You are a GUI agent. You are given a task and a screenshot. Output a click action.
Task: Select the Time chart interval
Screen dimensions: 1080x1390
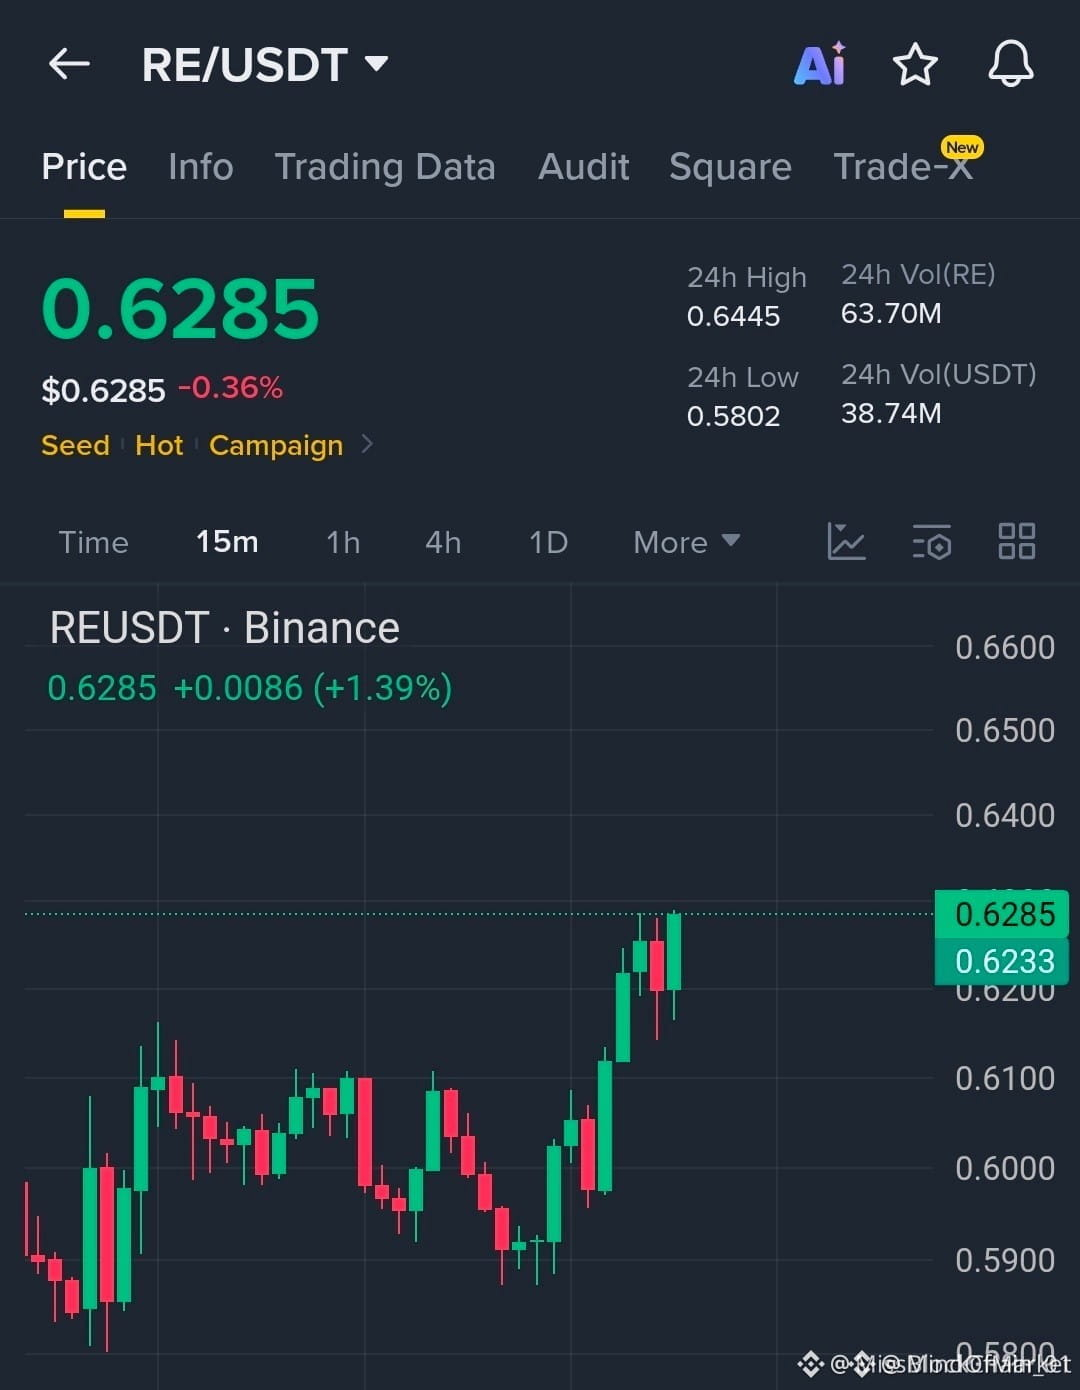93,542
